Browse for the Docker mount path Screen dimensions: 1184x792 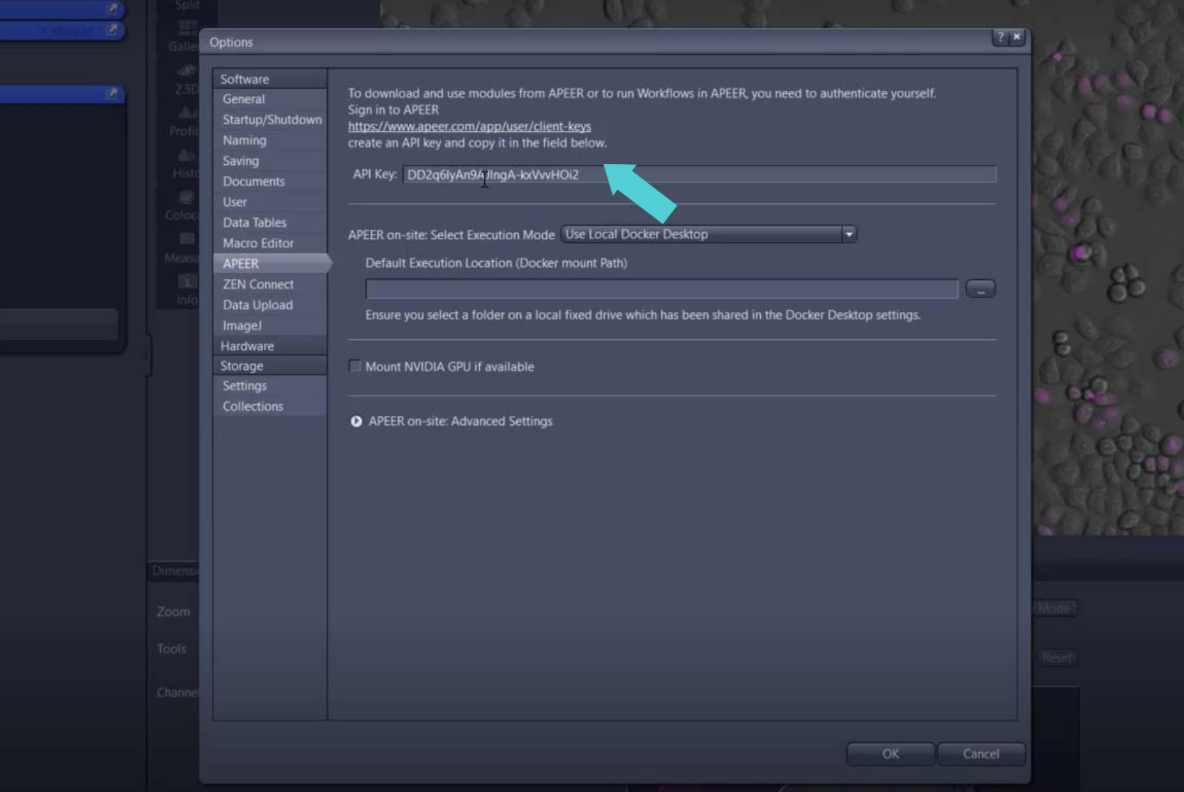point(980,288)
